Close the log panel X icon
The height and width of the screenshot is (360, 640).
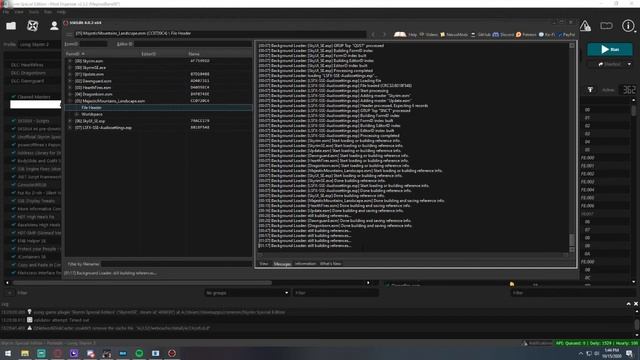pos(636,304)
